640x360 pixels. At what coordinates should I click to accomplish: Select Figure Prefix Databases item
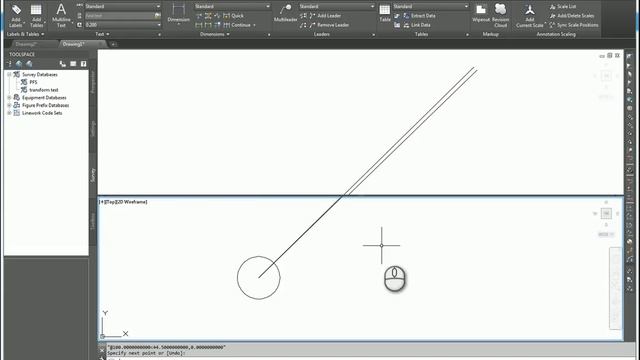pos(45,105)
